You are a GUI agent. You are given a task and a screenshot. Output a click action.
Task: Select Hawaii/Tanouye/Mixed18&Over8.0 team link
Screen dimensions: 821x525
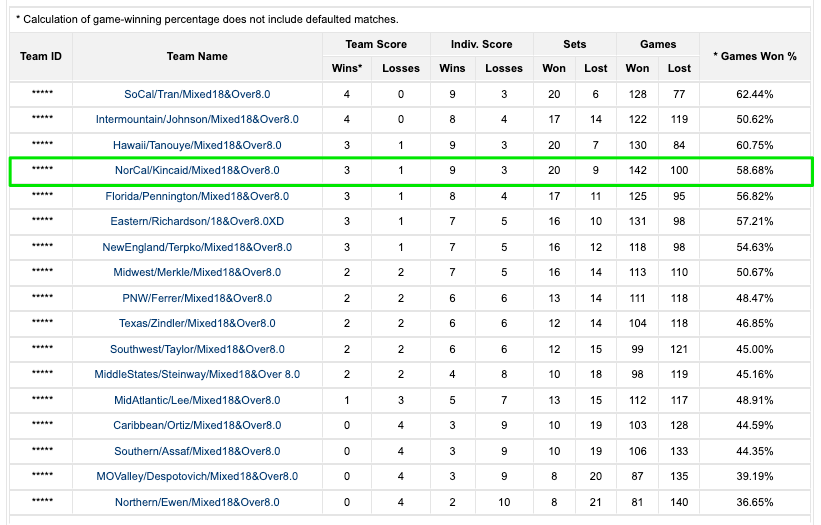click(x=197, y=145)
